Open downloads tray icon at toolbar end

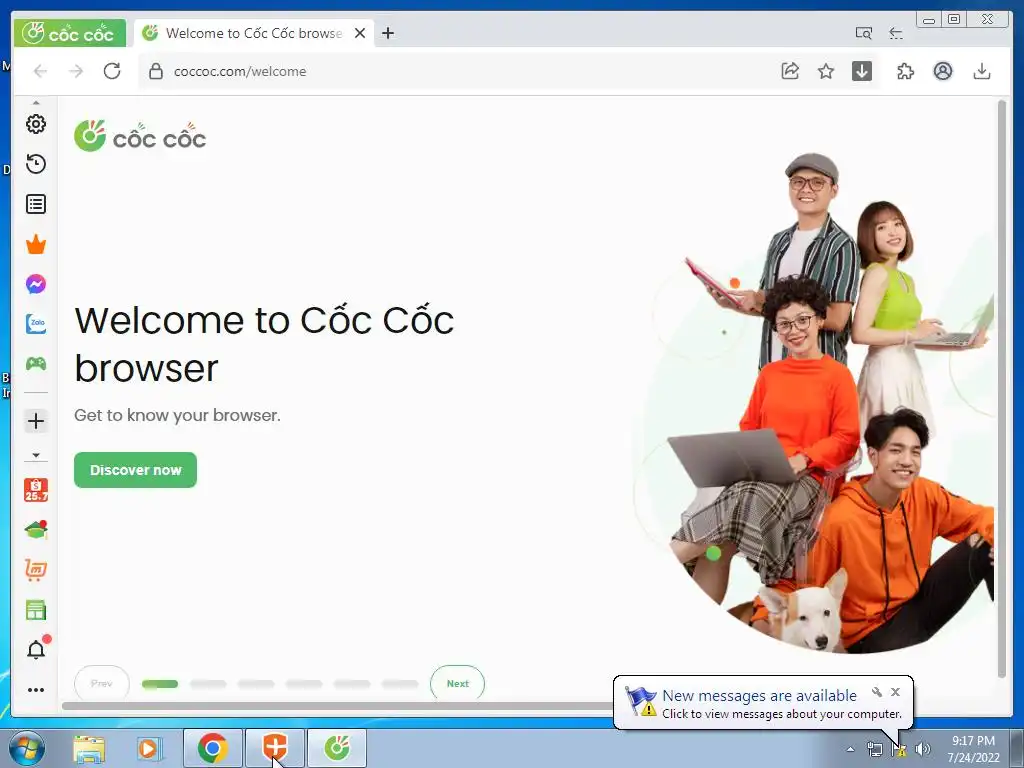pyautogui.click(x=982, y=71)
